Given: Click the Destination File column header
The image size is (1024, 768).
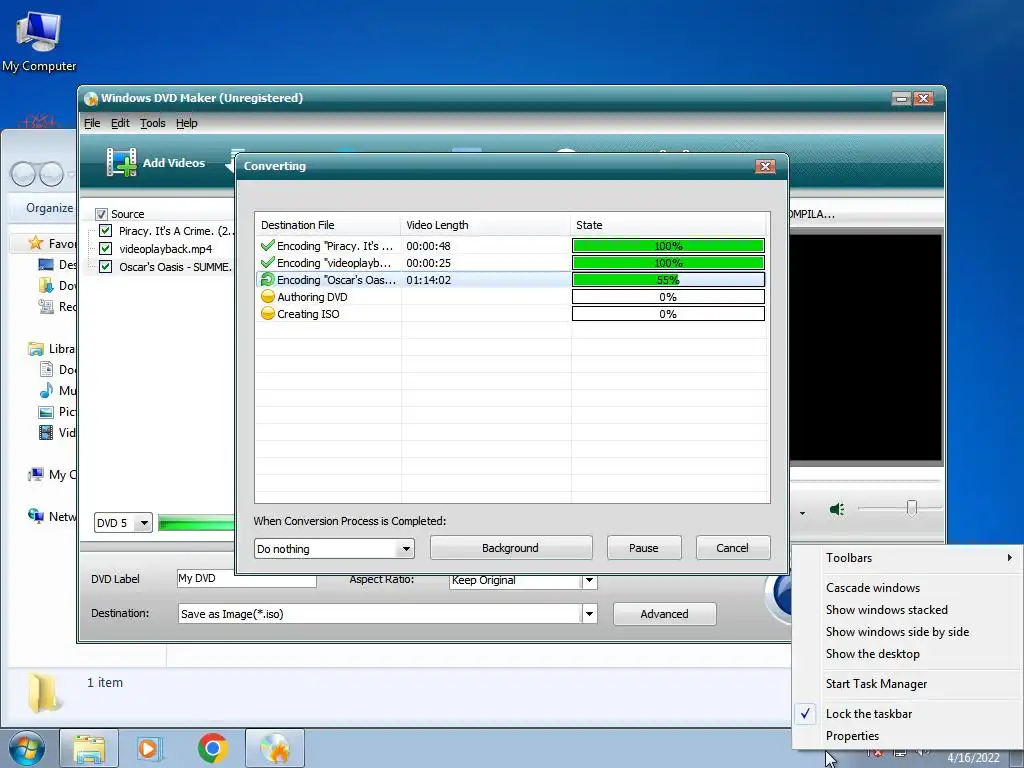Looking at the screenshot, I should 327,225.
